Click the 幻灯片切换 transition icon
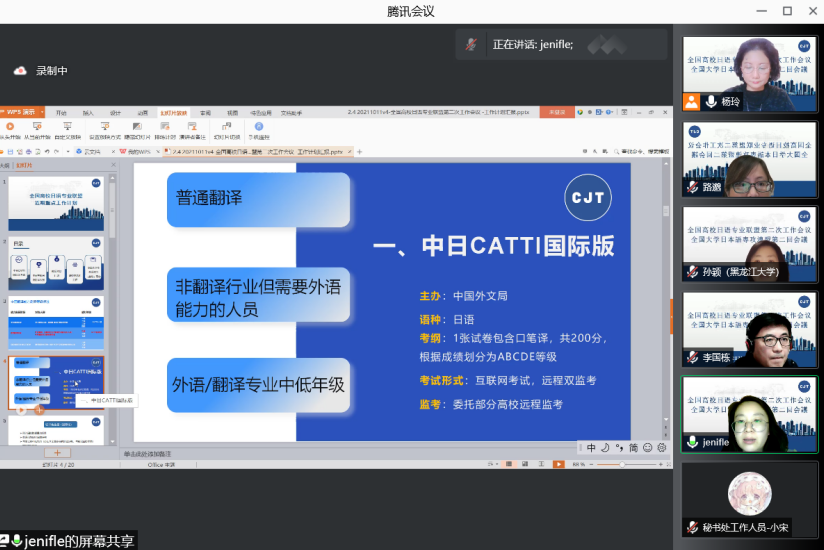The width and height of the screenshot is (824, 550). pyautogui.click(x=226, y=127)
